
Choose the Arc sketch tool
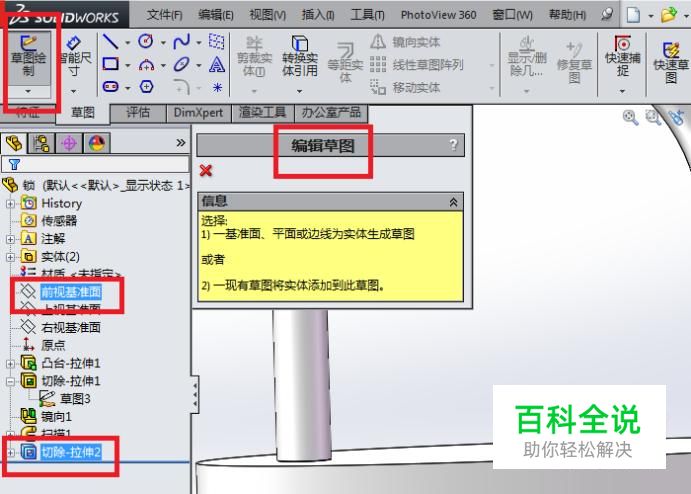[146, 65]
